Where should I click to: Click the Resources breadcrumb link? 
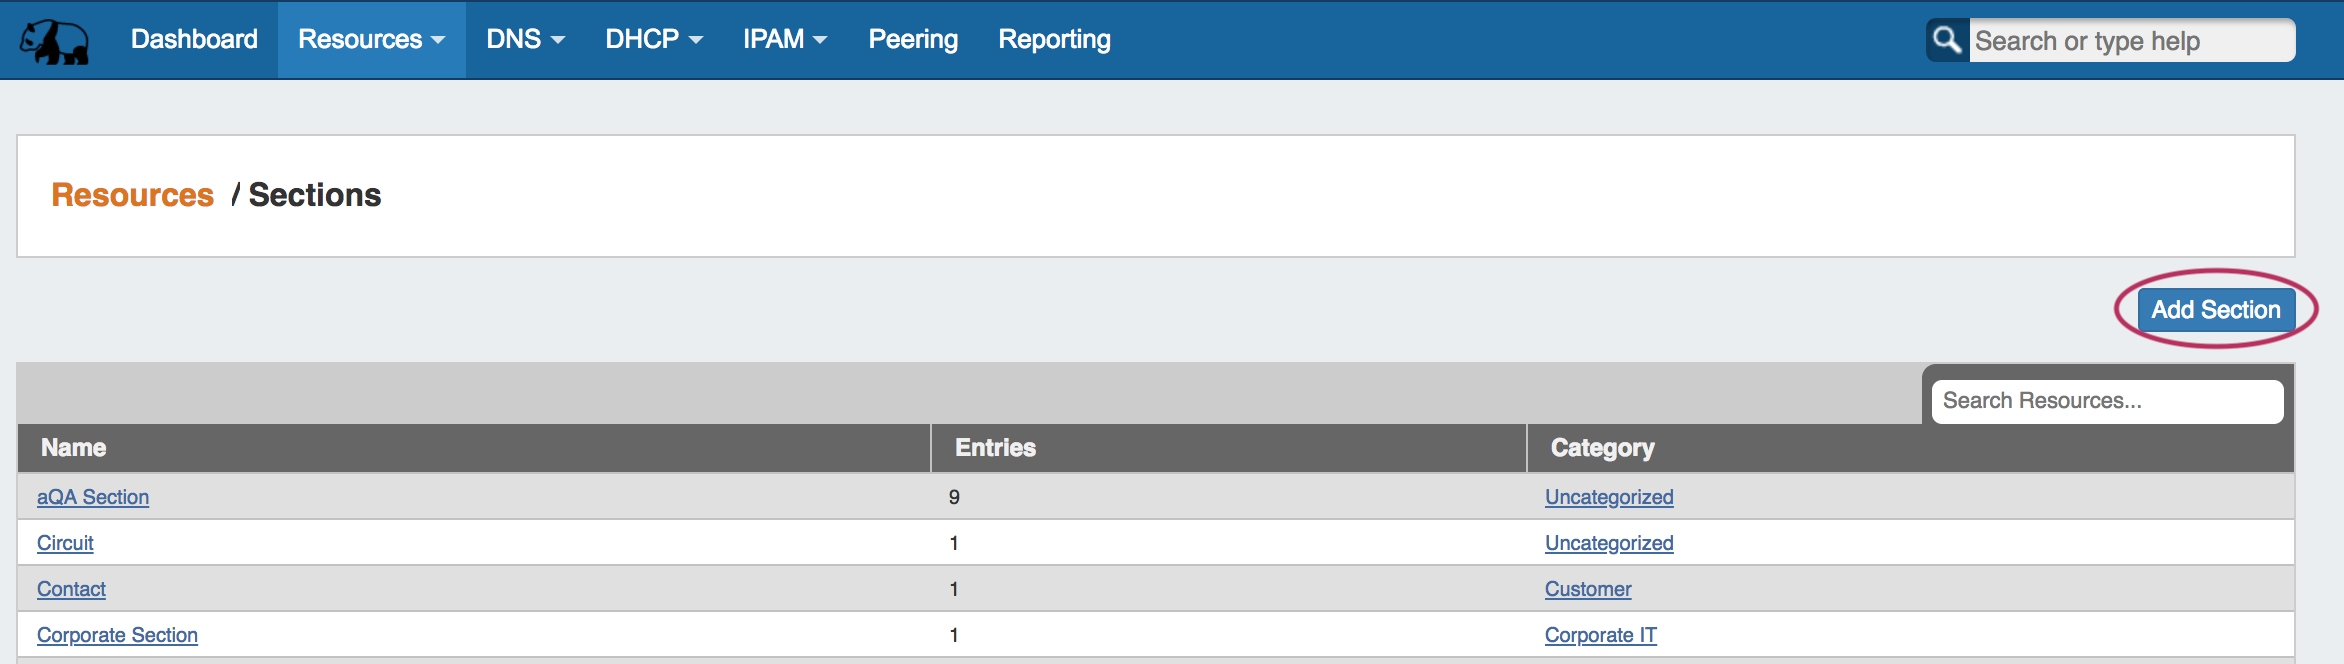point(133,195)
